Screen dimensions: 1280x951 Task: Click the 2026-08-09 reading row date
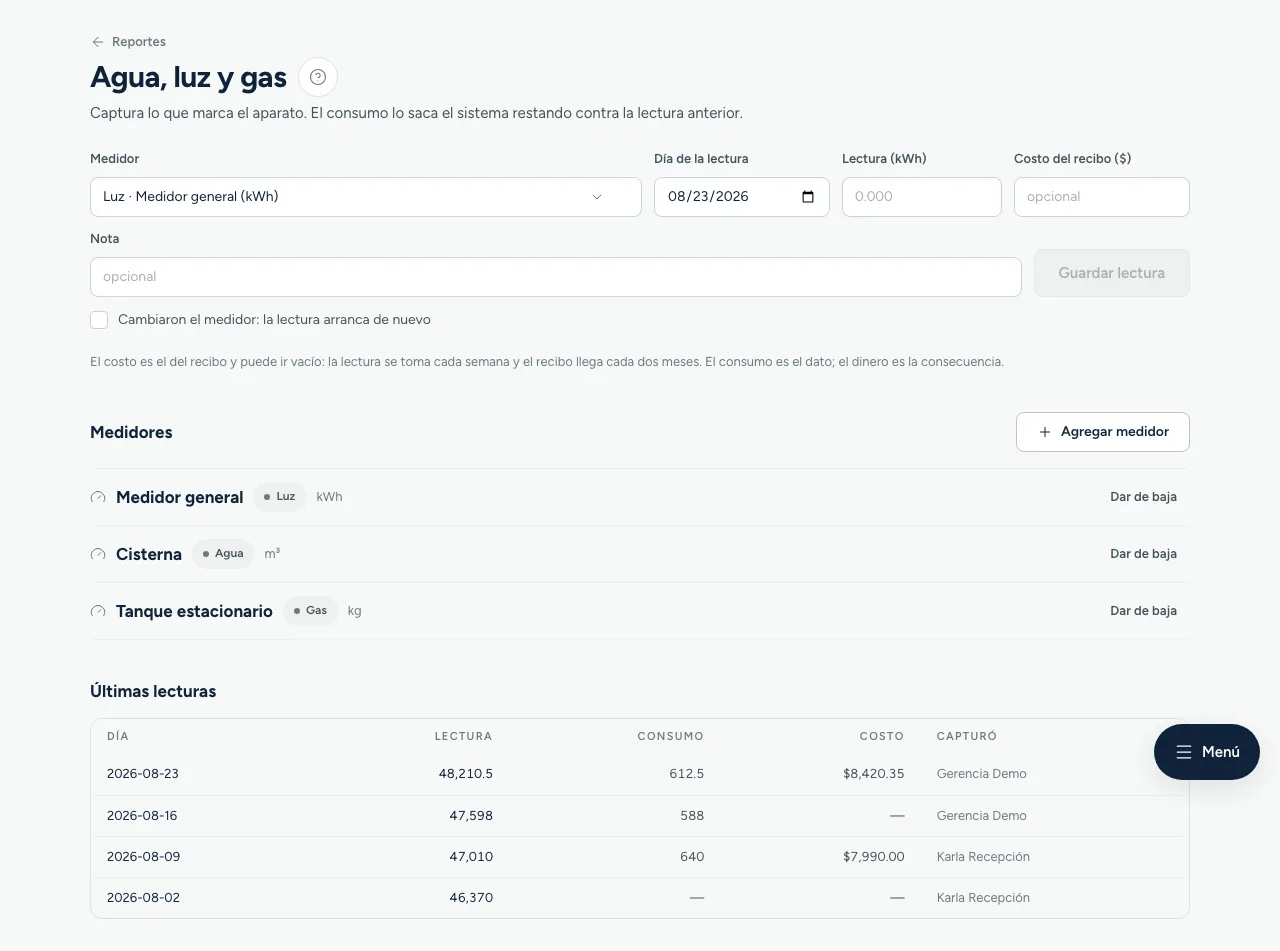point(143,857)
